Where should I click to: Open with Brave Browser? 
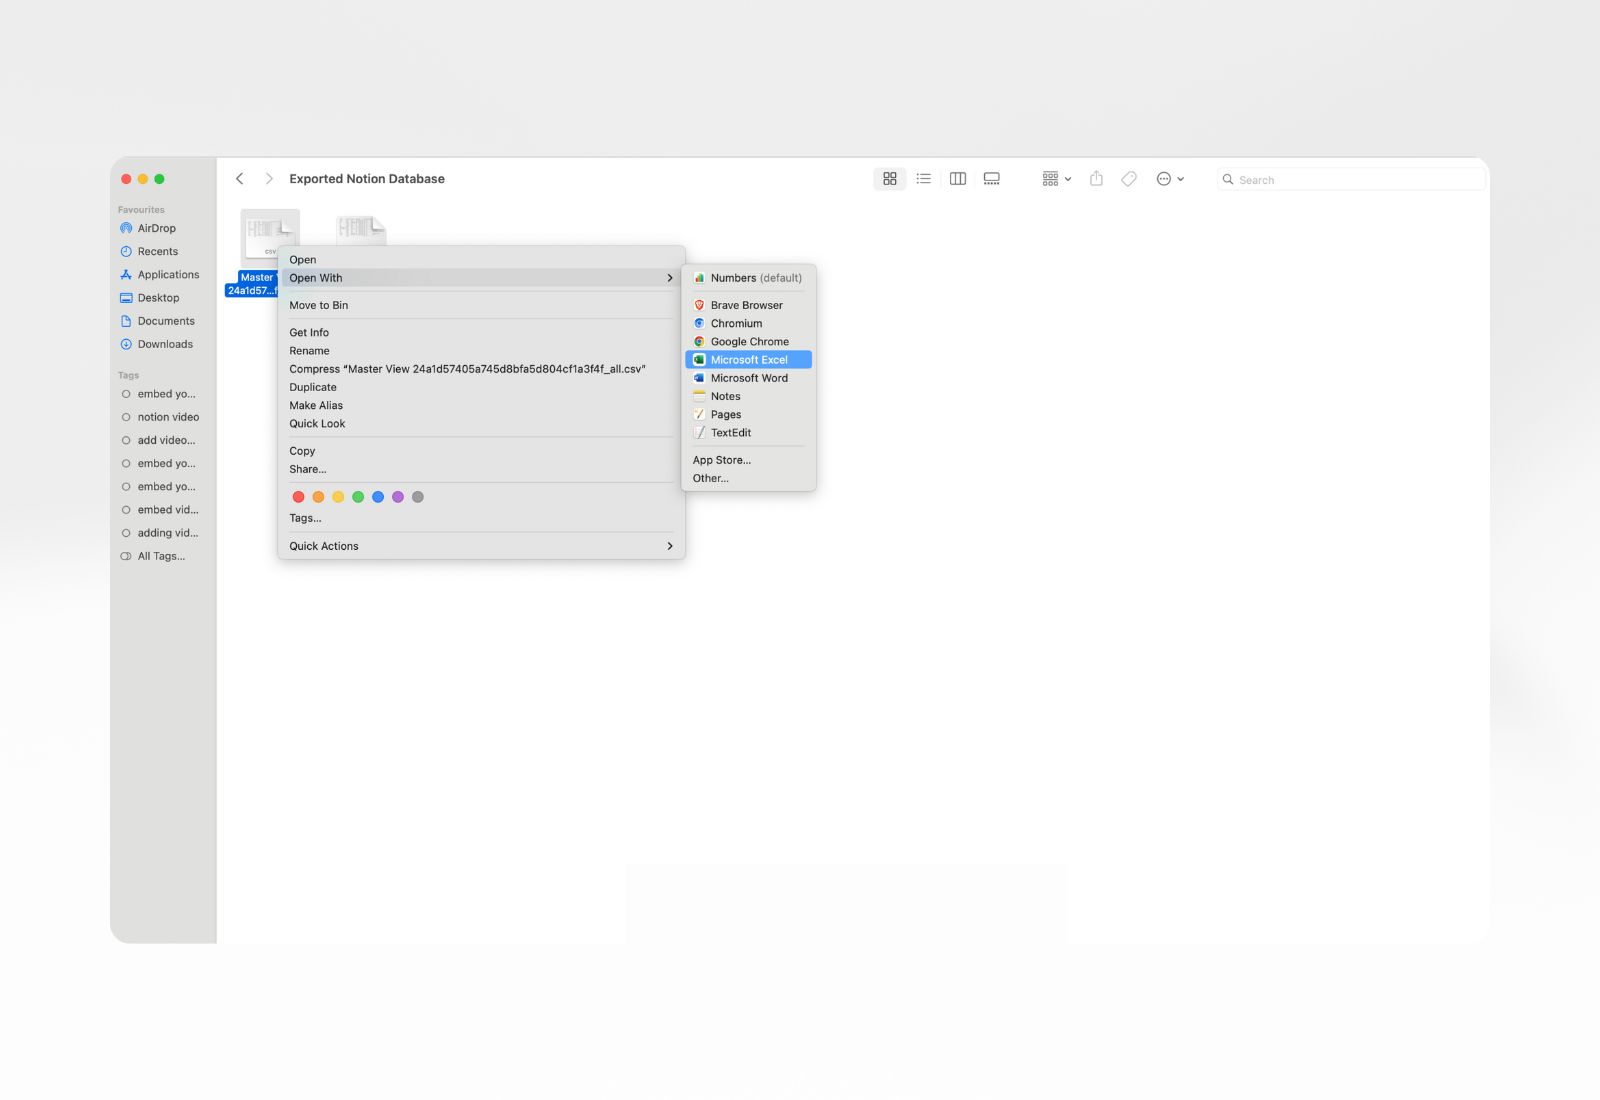[749, 305]
